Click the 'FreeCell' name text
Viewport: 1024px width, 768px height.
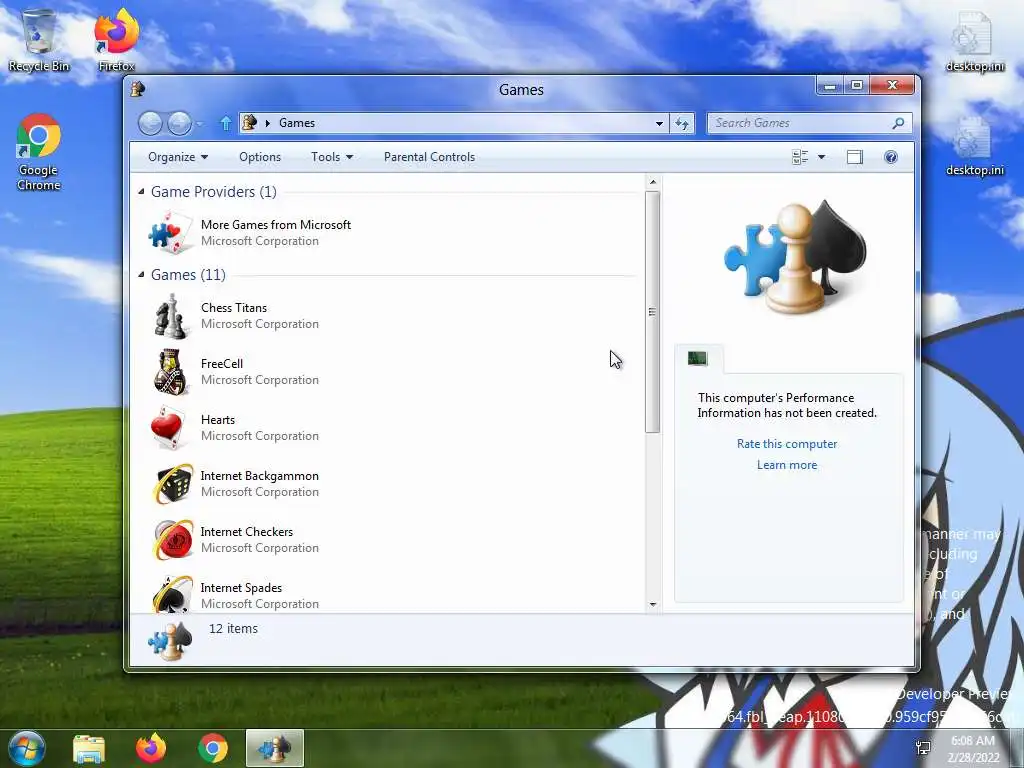pyautogui.click(x=222, y=364)
